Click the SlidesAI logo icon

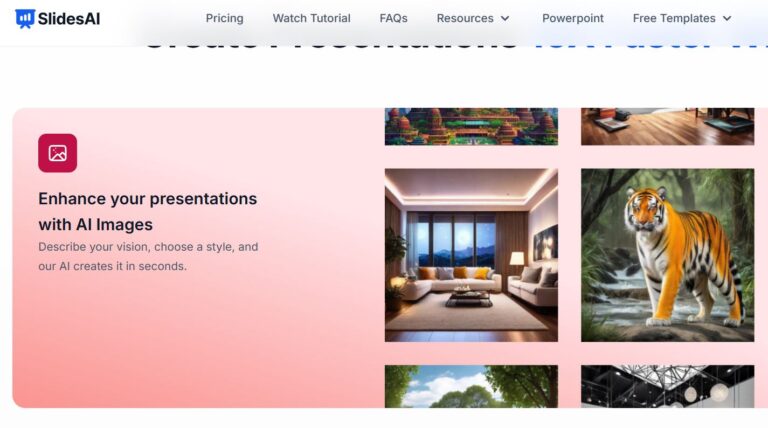[x=25, y=19]
